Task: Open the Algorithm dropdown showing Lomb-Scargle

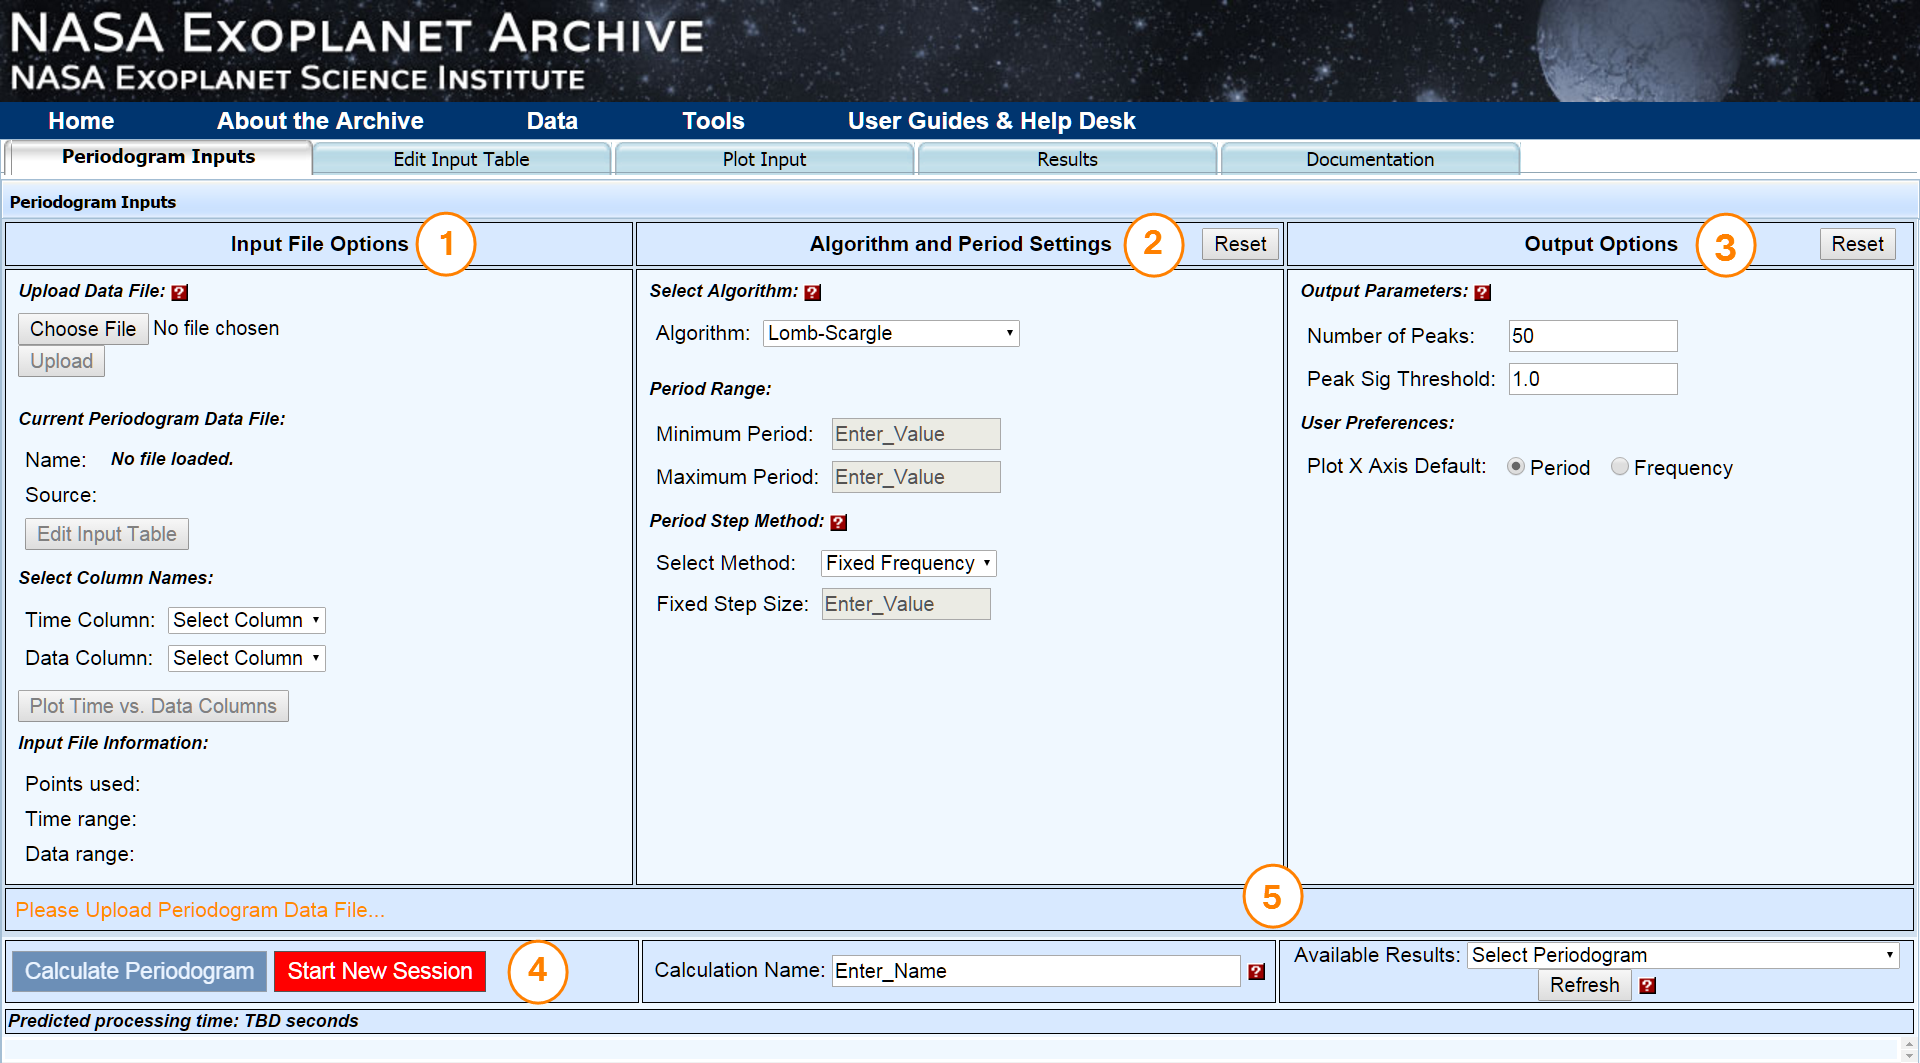Action: tap(891, 333)
